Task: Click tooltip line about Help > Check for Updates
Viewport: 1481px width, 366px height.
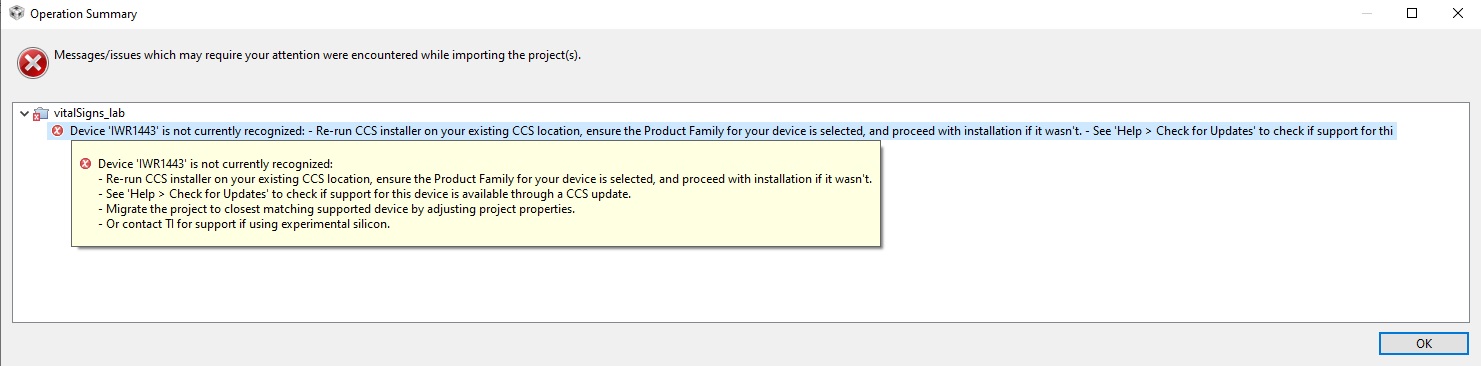Action: pos(364,194)
